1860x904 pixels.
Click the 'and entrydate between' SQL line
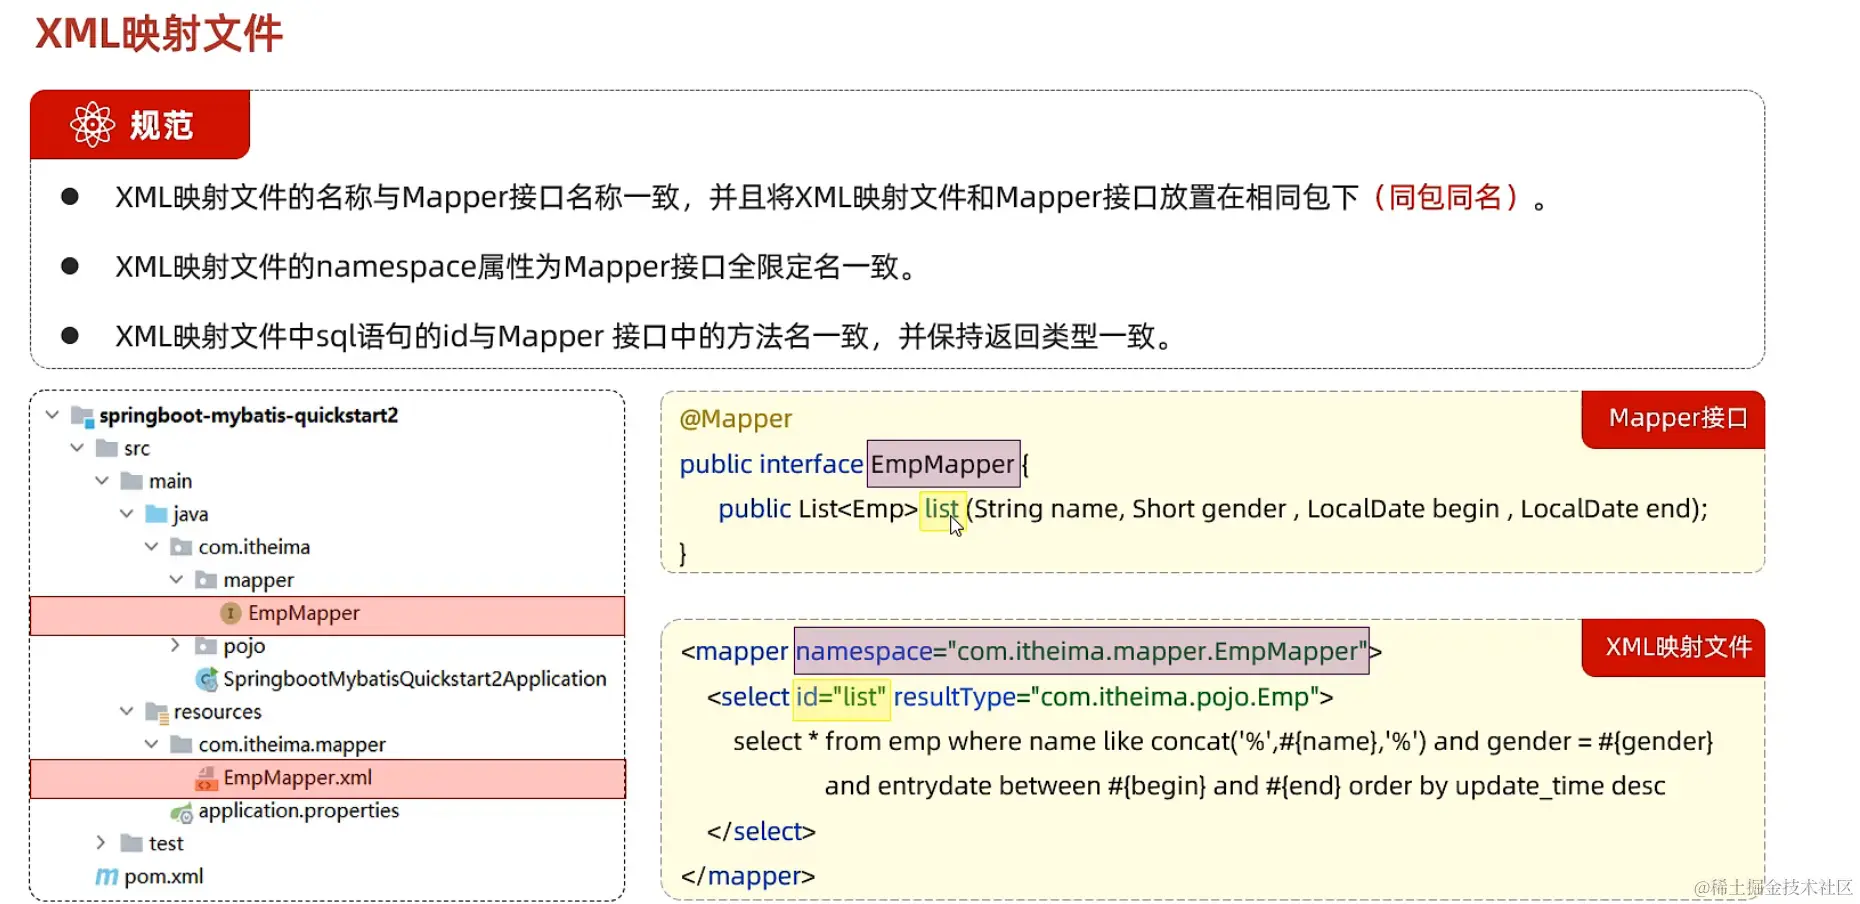1245,786
